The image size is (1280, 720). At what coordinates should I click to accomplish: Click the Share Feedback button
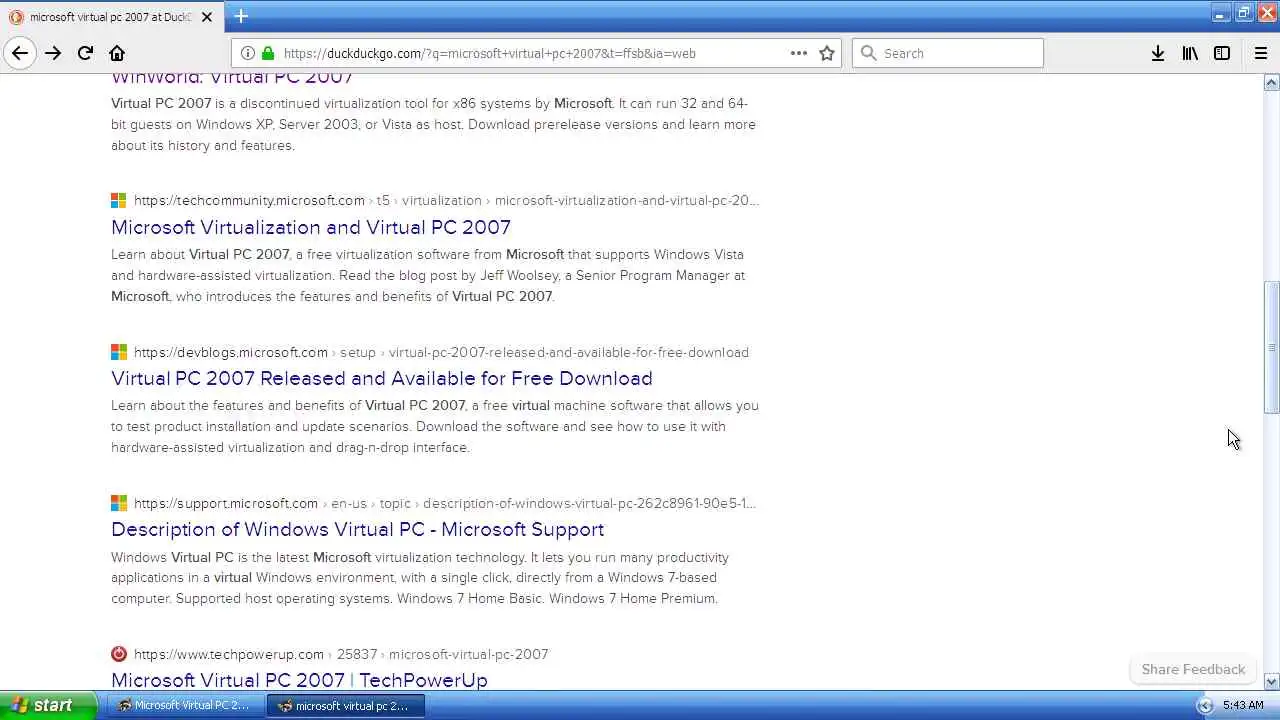[1193, 669]
